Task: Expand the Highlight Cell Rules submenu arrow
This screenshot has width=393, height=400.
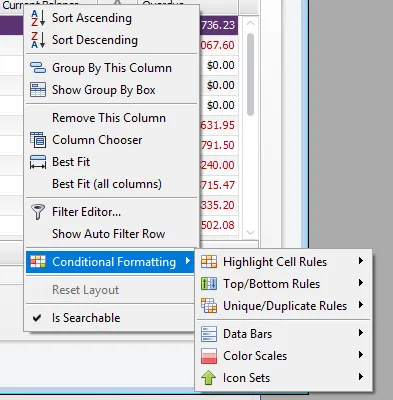Action: pos(361,261)
